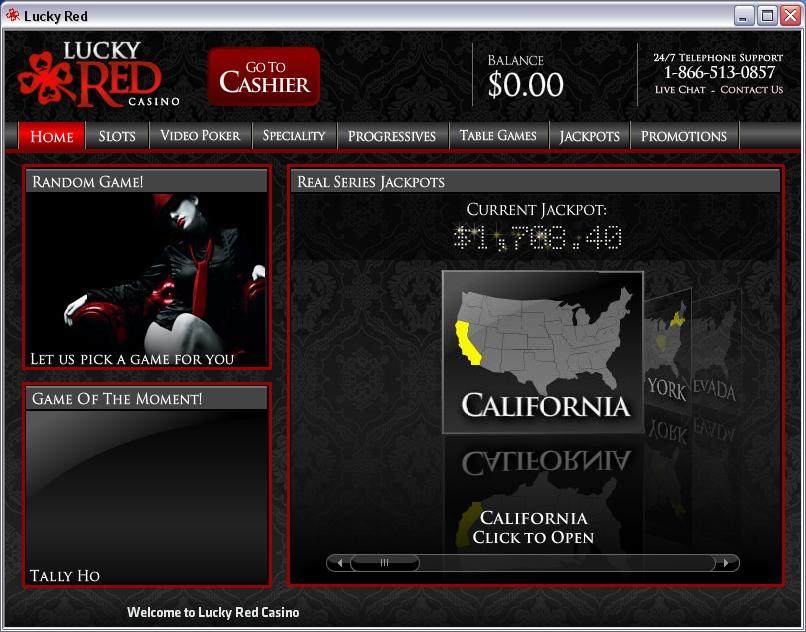The height and width of the screenshot is (632, 806).
Task: Open the Slots tab
Action: (x=117, y=136)
